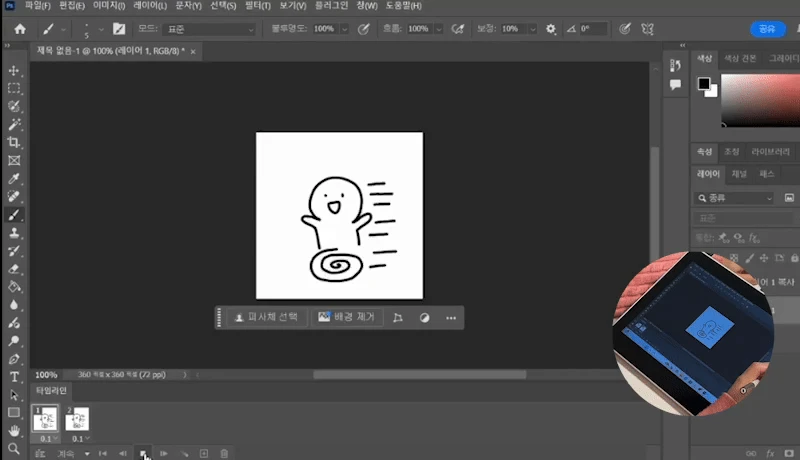This screenshot has width=800, height=460.
Task: Click the 배경 제거 button
Action: tap(346, 317)
